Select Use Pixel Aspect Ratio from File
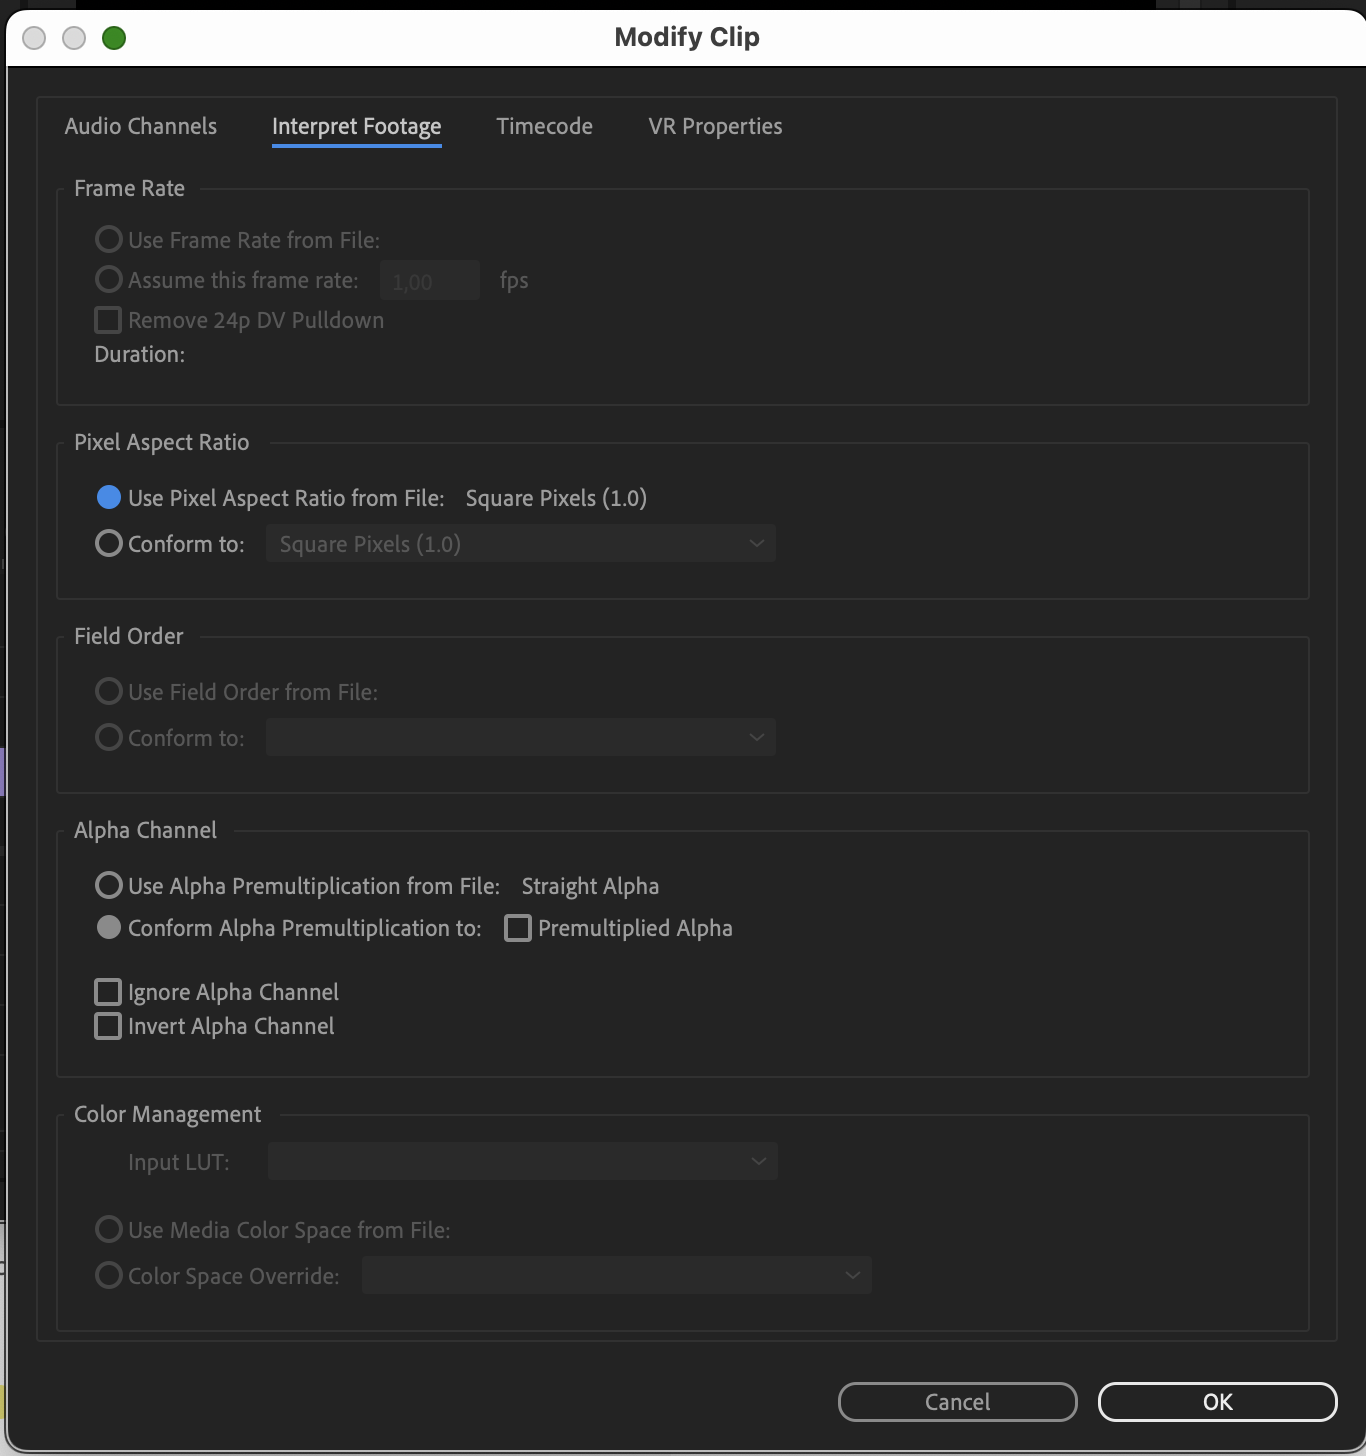The height and width of the screenshot is (1456, 1366). point(108,497)
